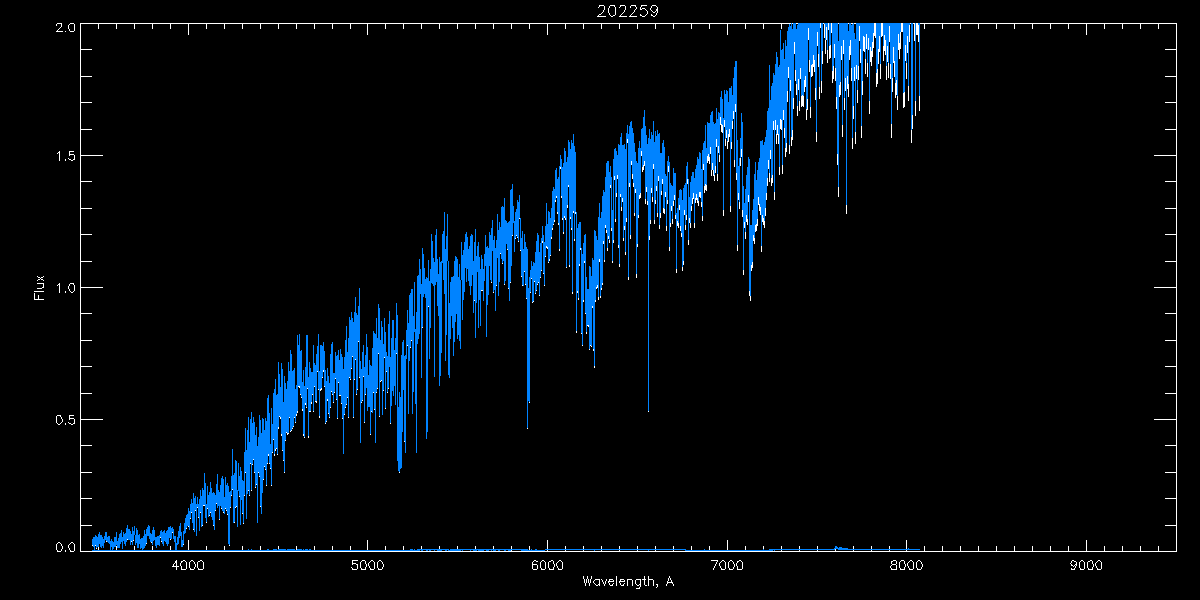Click the 1.5 flux tick label
Screen dimensions: 1200x600
64,156
